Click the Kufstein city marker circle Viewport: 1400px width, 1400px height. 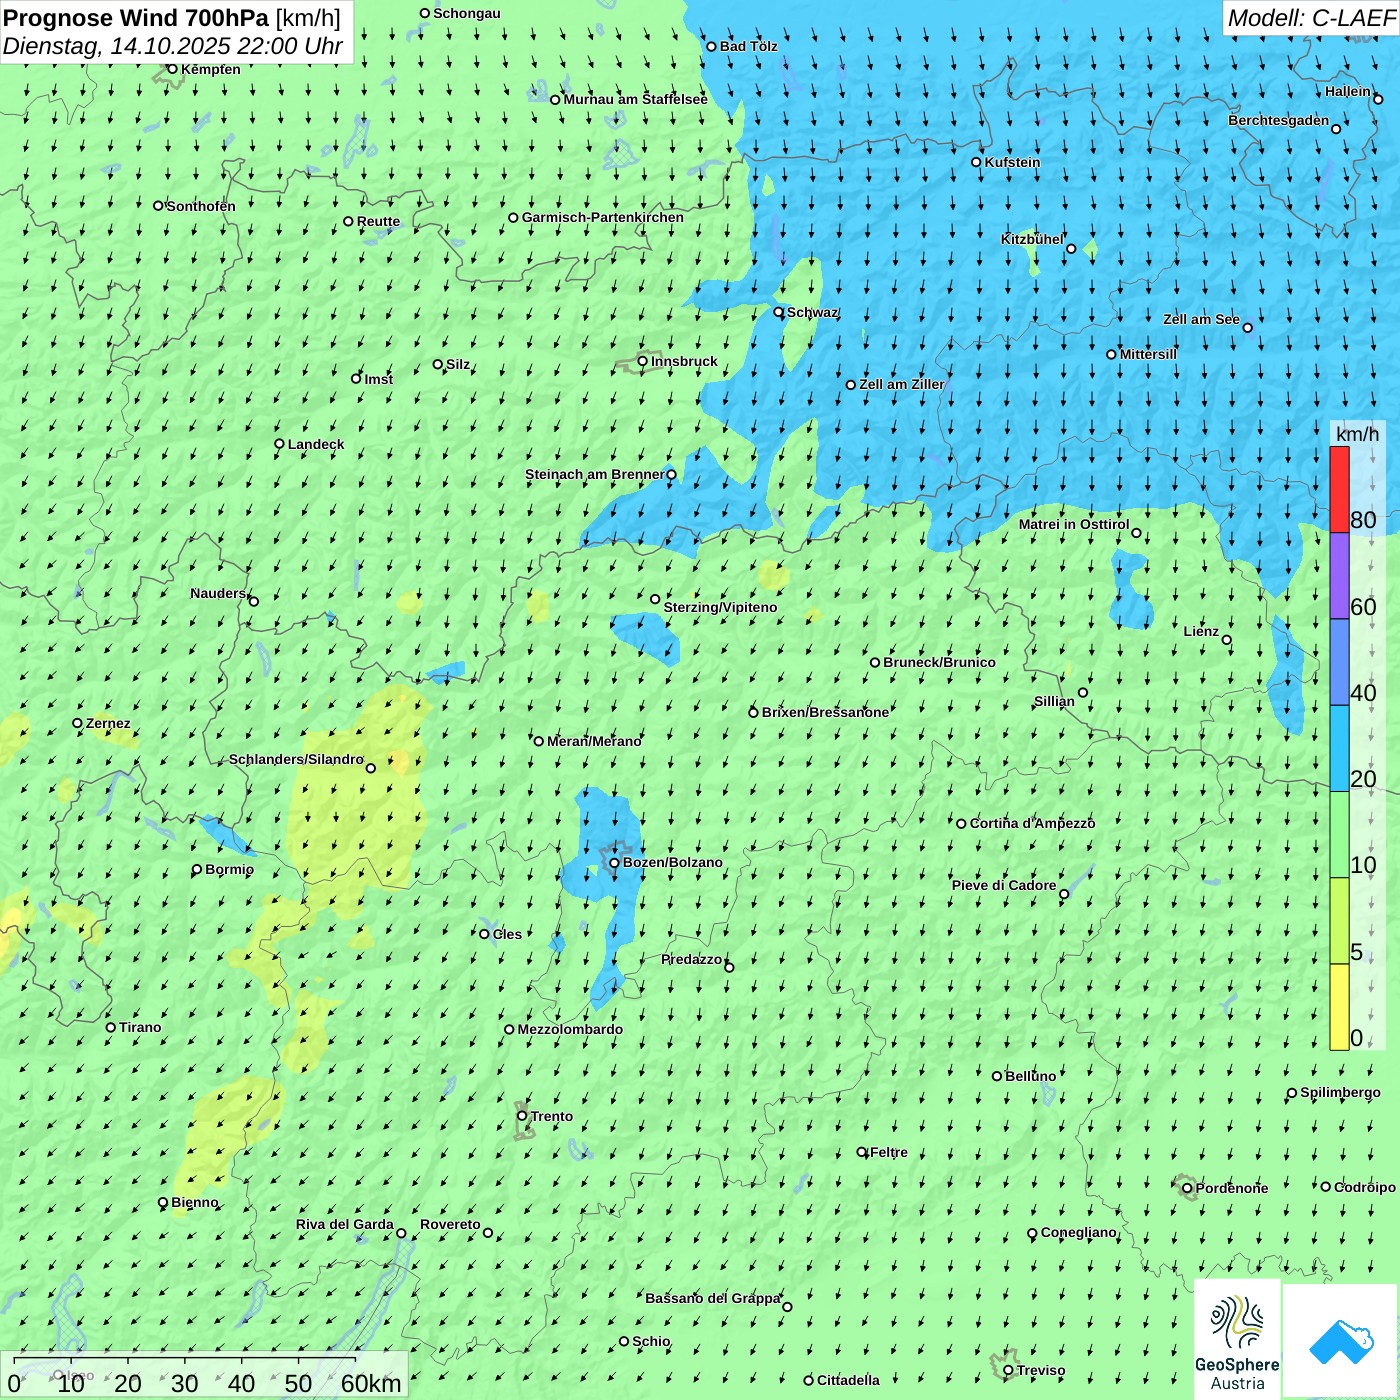976,162
